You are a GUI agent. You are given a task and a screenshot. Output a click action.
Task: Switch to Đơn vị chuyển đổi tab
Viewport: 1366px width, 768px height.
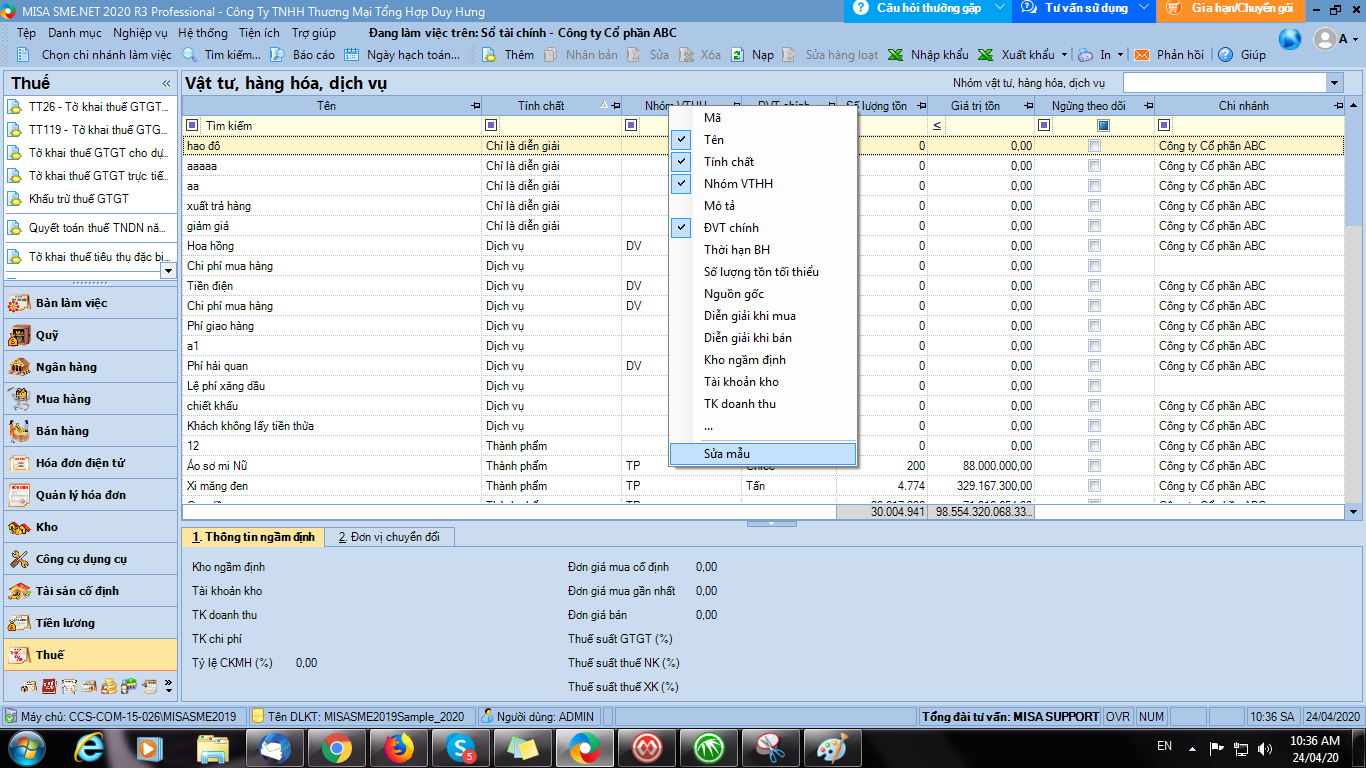pyautogui.click(x=389, y=537)
